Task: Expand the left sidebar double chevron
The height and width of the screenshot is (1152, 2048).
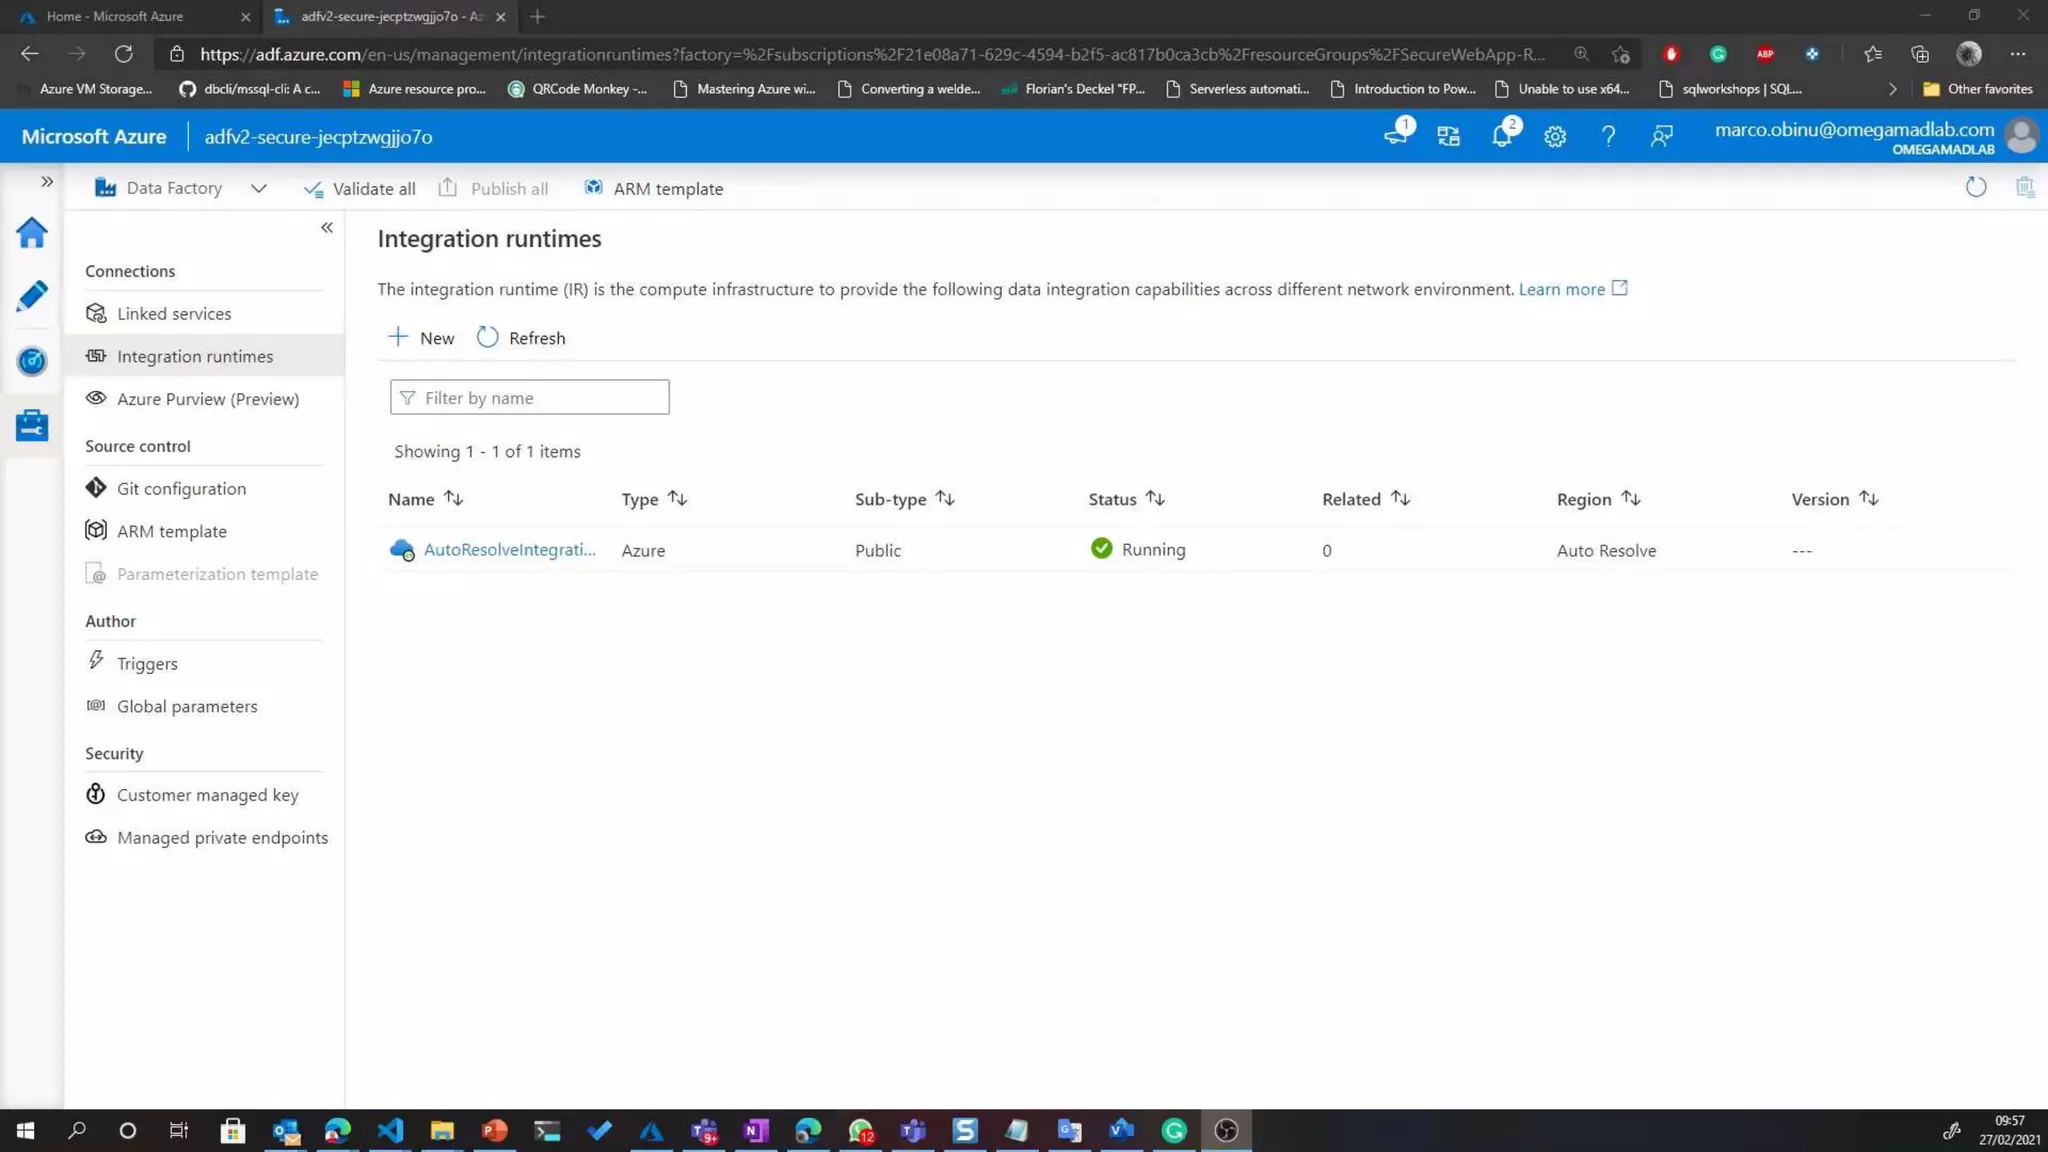Action: coord(46,181)
